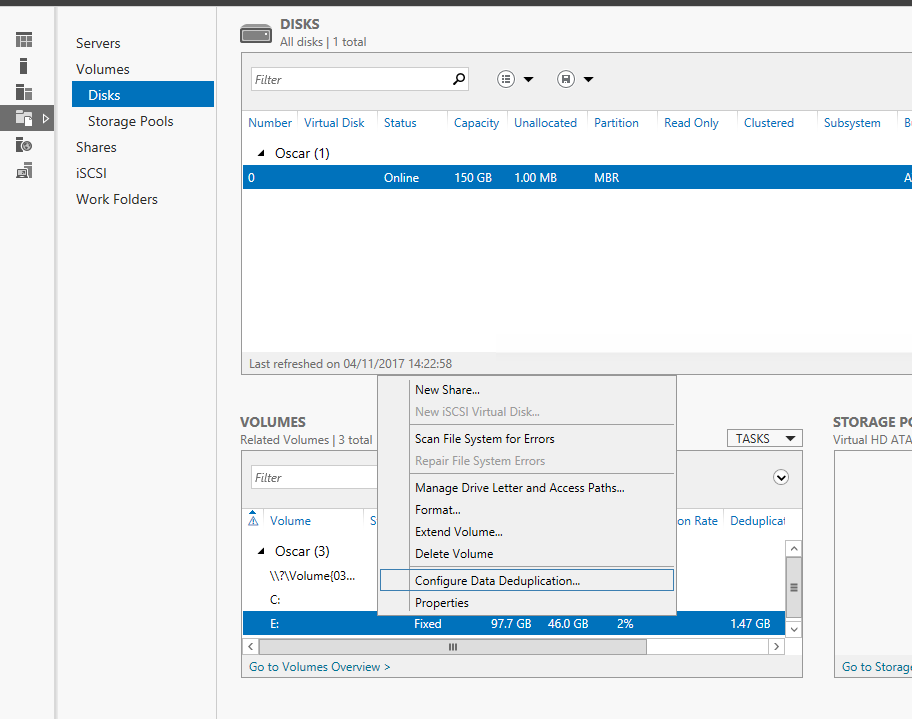The image size is (912, 719).
Task: Select the File and Storage Services icon
Action: pyautogui.click(x=24, y=118)
